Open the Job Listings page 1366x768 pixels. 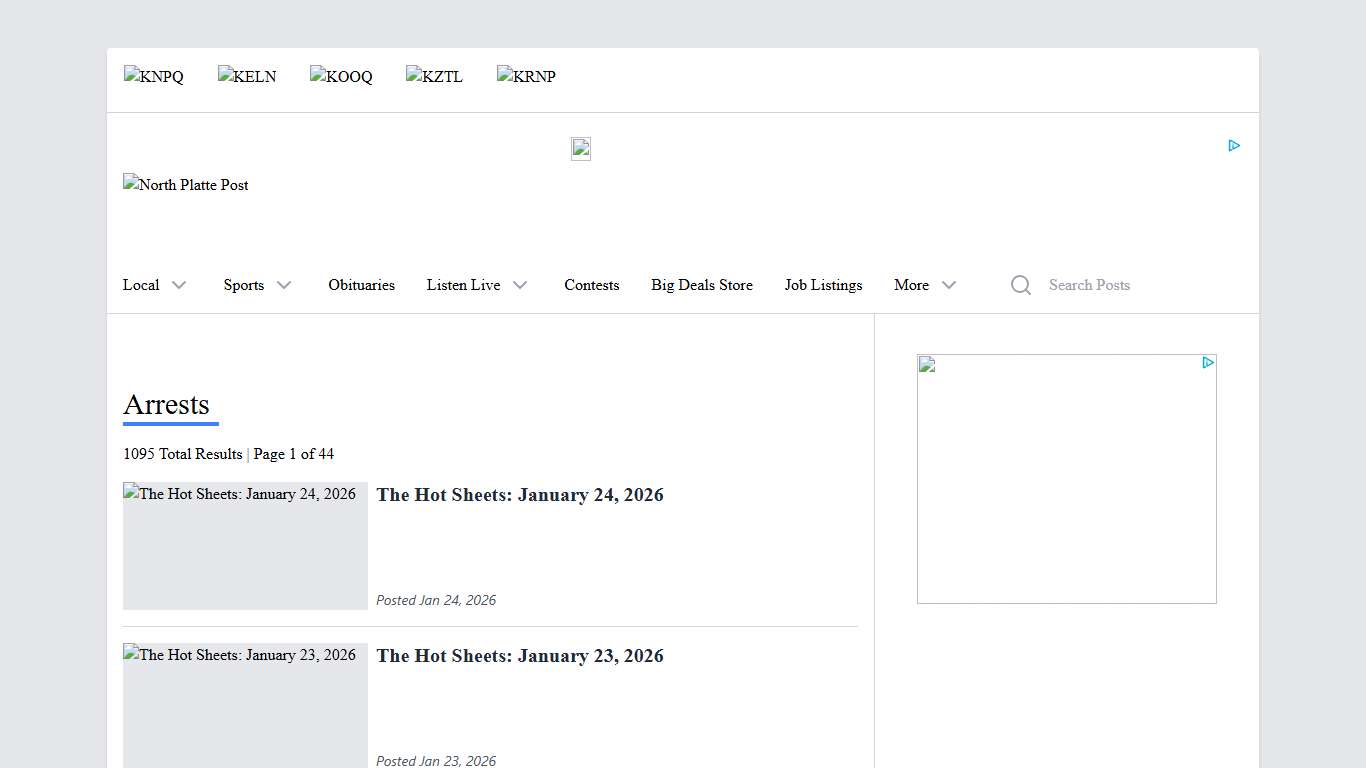(823, 285)
